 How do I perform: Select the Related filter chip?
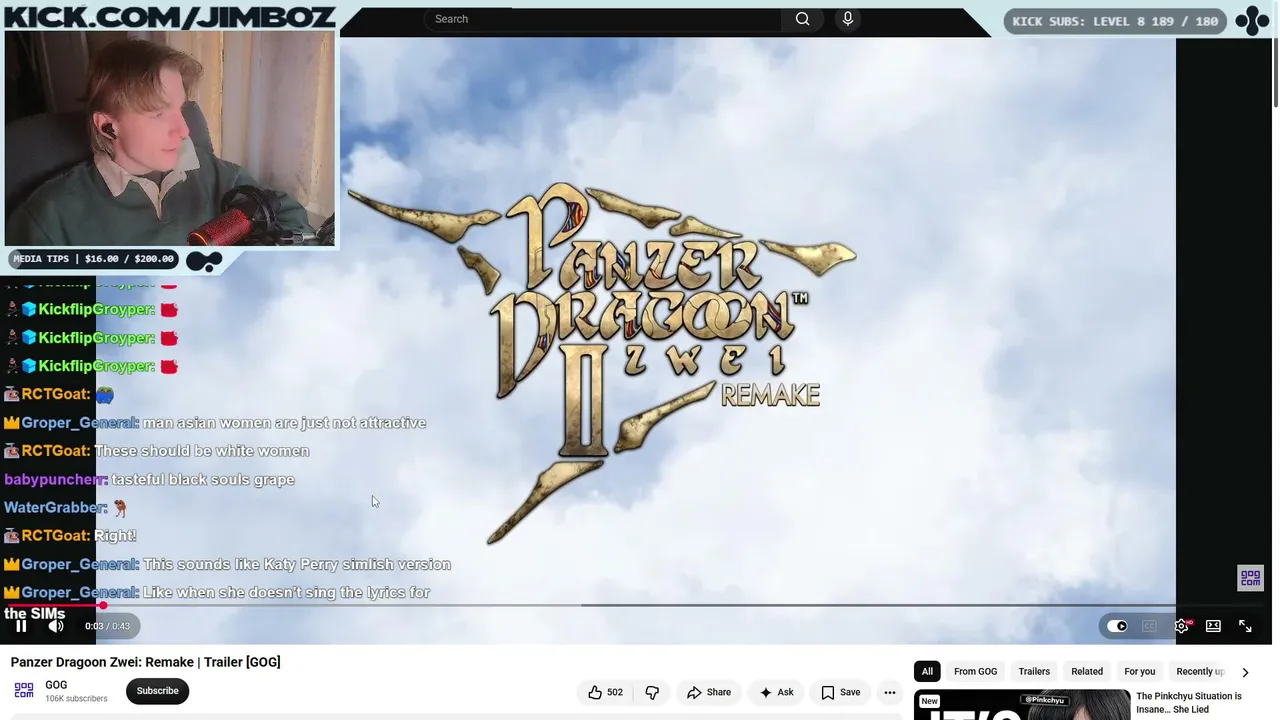coord(1087,672)
